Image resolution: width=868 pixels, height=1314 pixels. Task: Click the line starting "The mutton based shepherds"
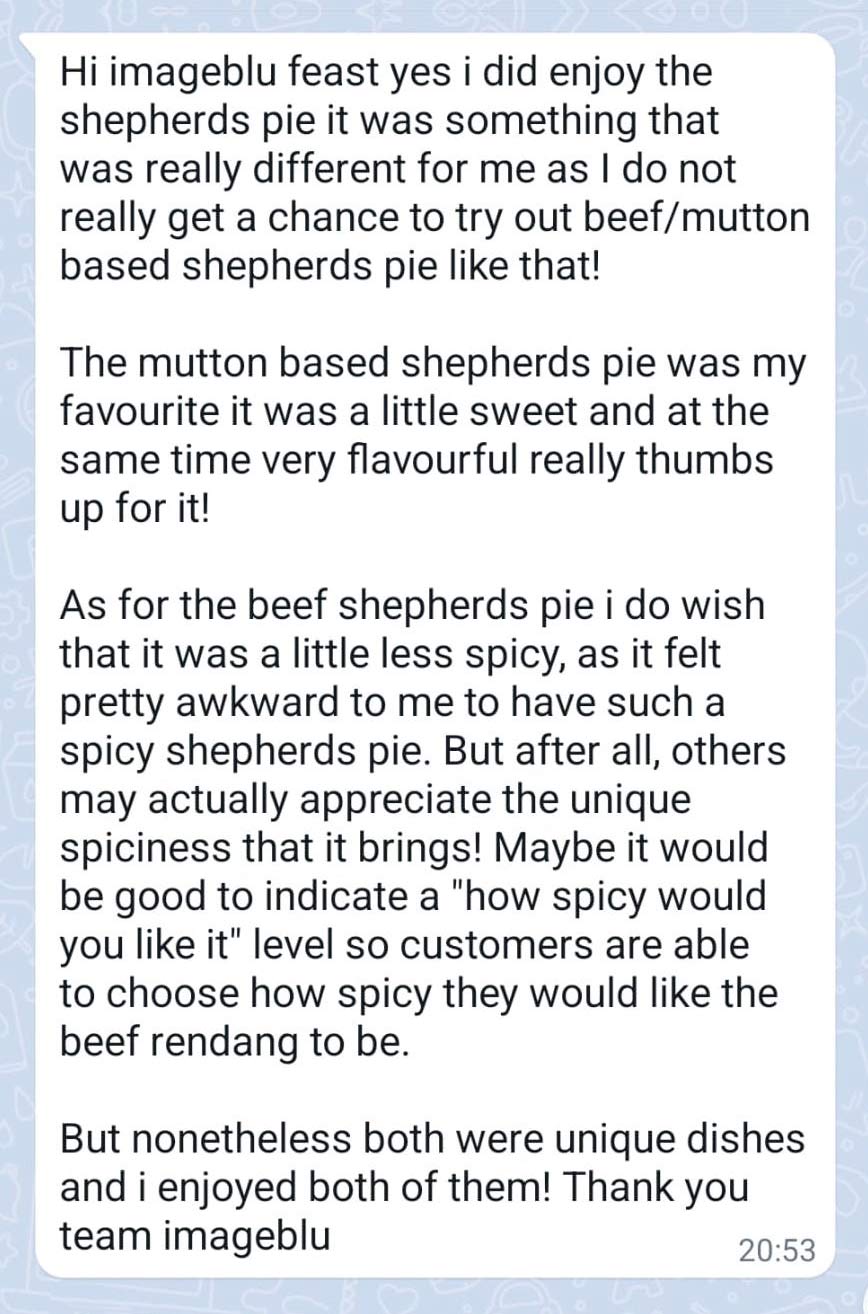pos(433,363)
